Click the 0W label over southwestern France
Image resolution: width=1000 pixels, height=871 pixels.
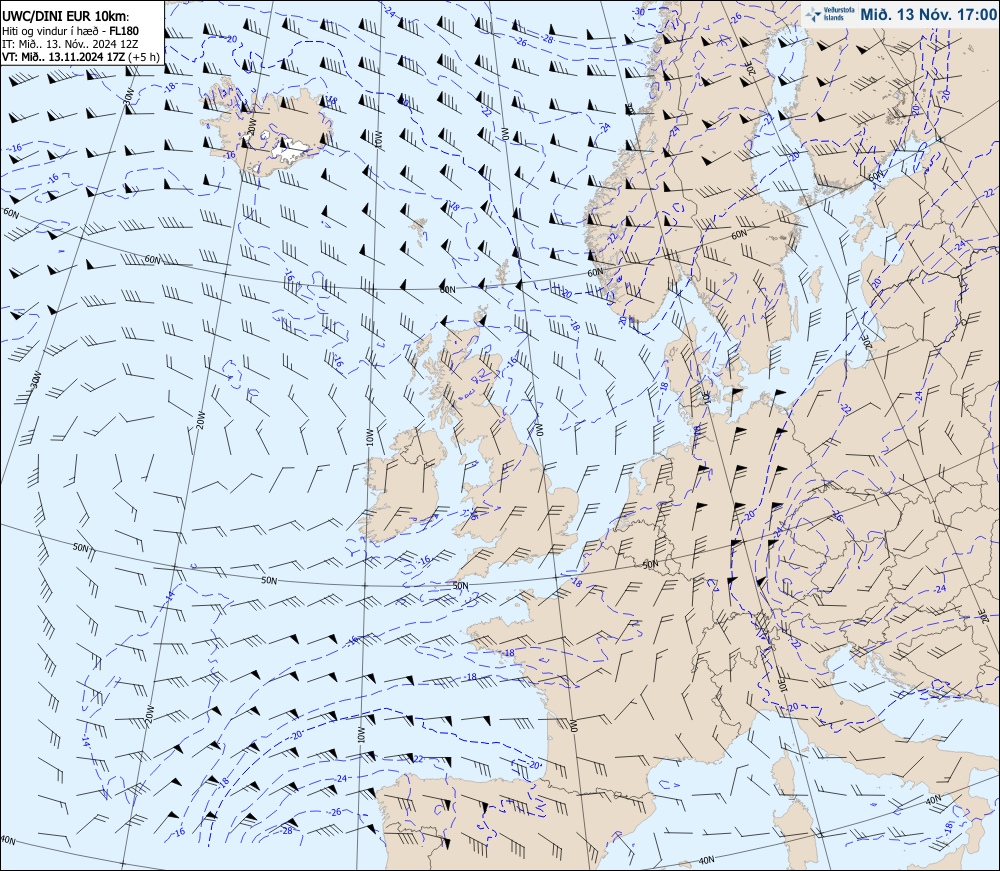click(573, 725)
